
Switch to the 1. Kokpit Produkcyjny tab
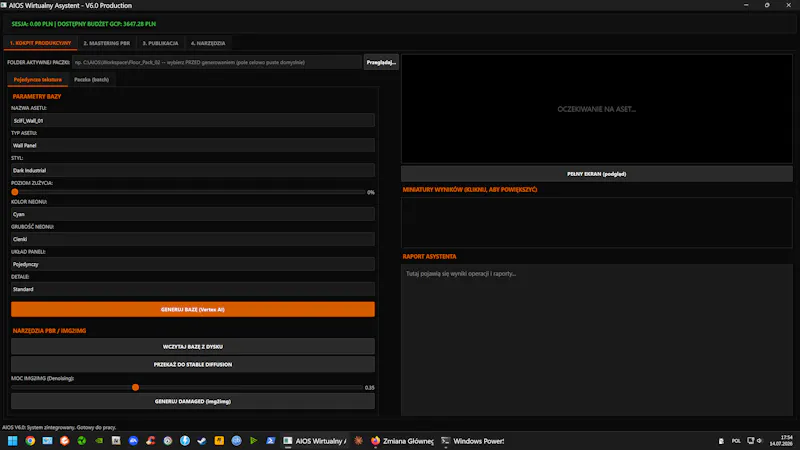tap(40, 43)
